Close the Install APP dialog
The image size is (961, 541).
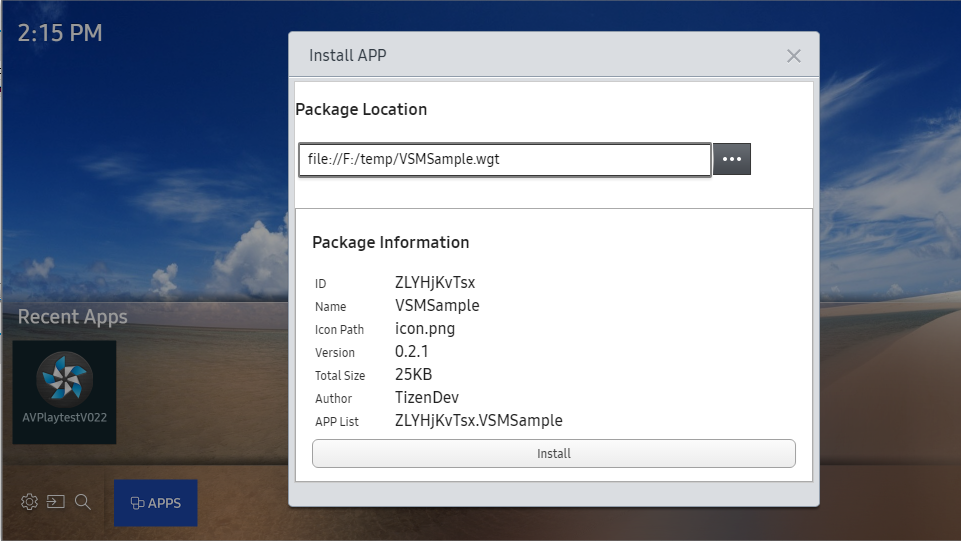[793, 56]
